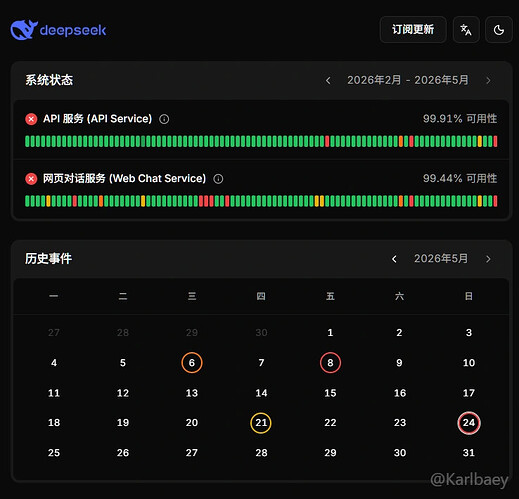519x499 pixels.
Task: Select May 21 with yellow circle
Action: tap(261, 423)
